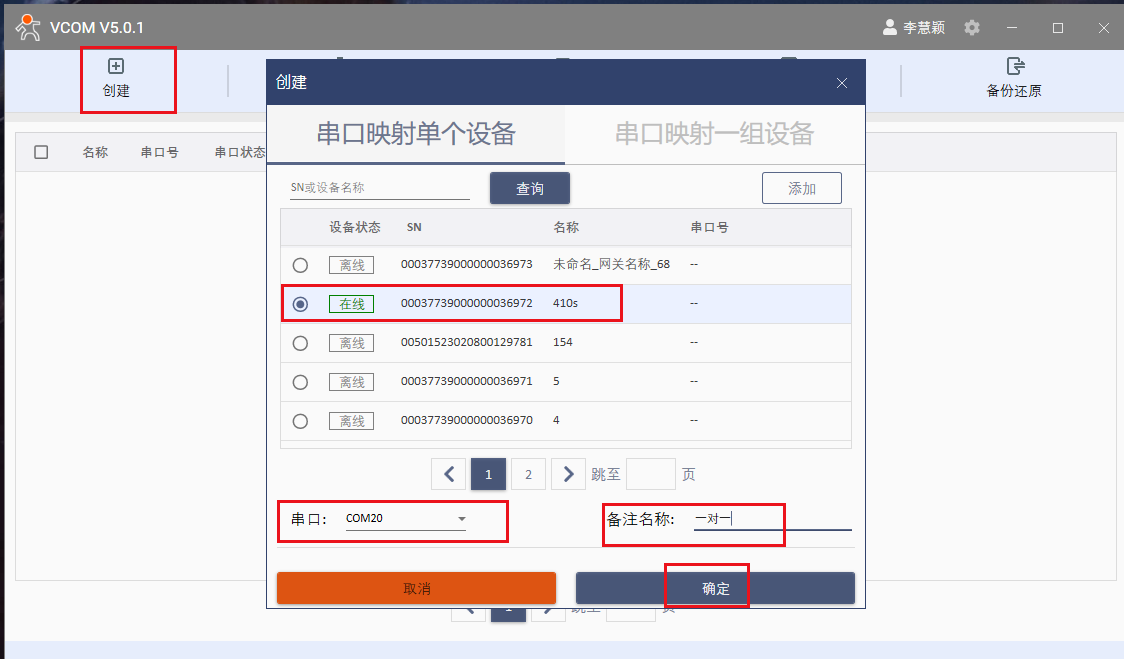
Task: Click the VCOM application logo
Action: 28,28
